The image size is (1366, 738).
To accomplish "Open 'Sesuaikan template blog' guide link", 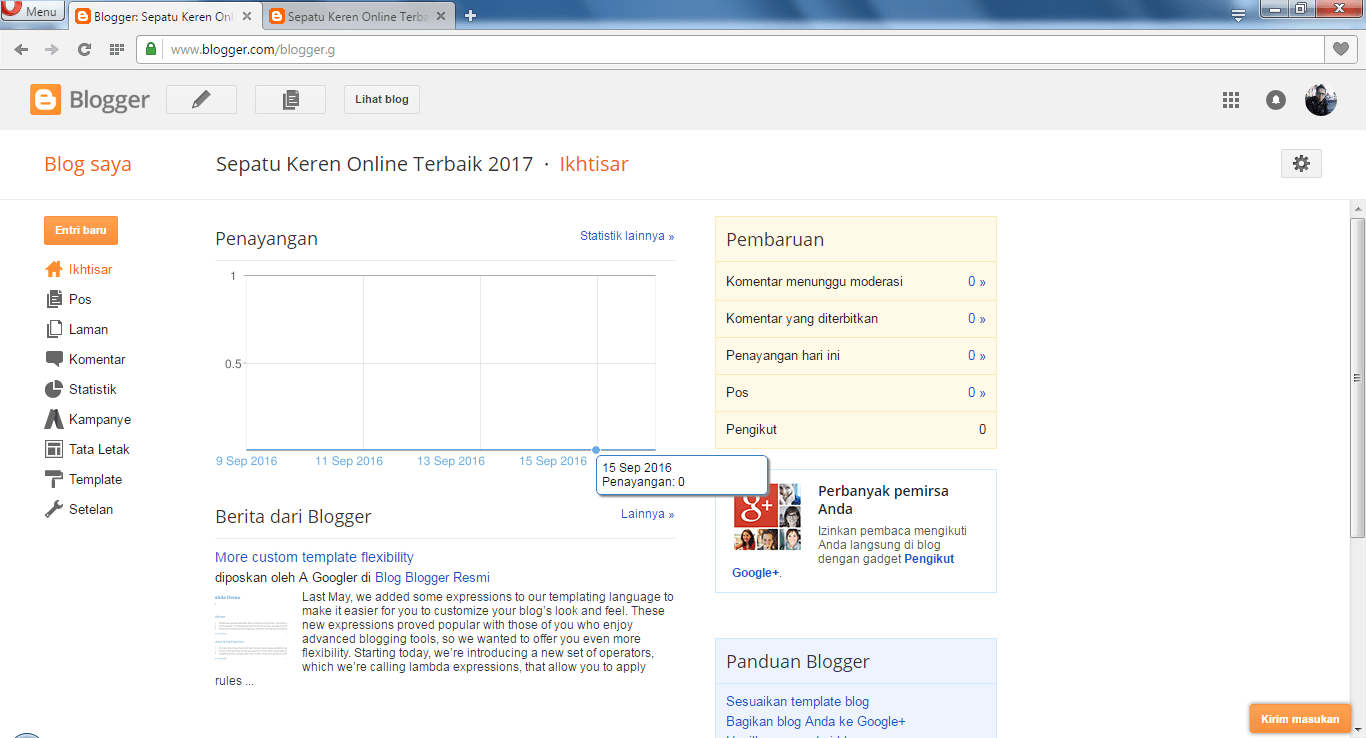I will click(797, 702).
